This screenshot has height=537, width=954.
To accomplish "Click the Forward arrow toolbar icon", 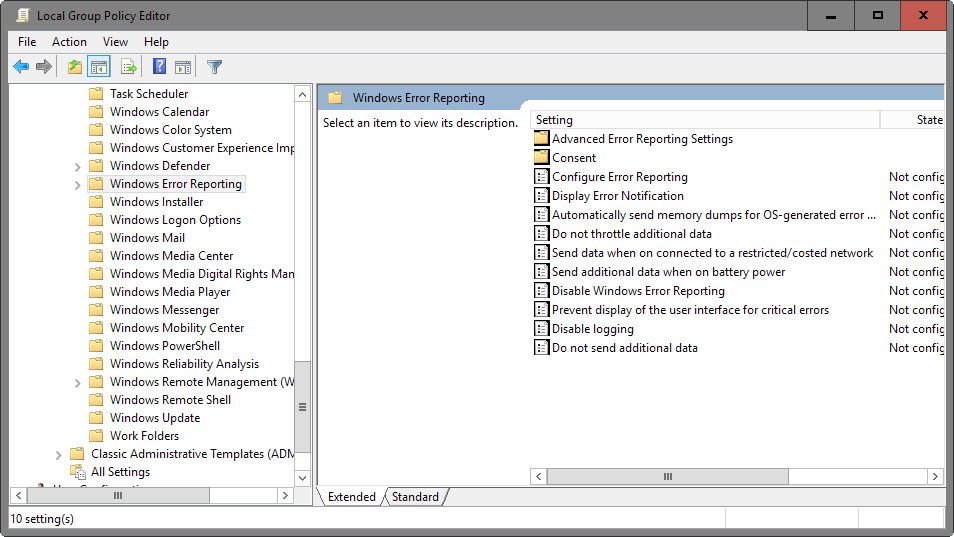I will click(44, 67).
